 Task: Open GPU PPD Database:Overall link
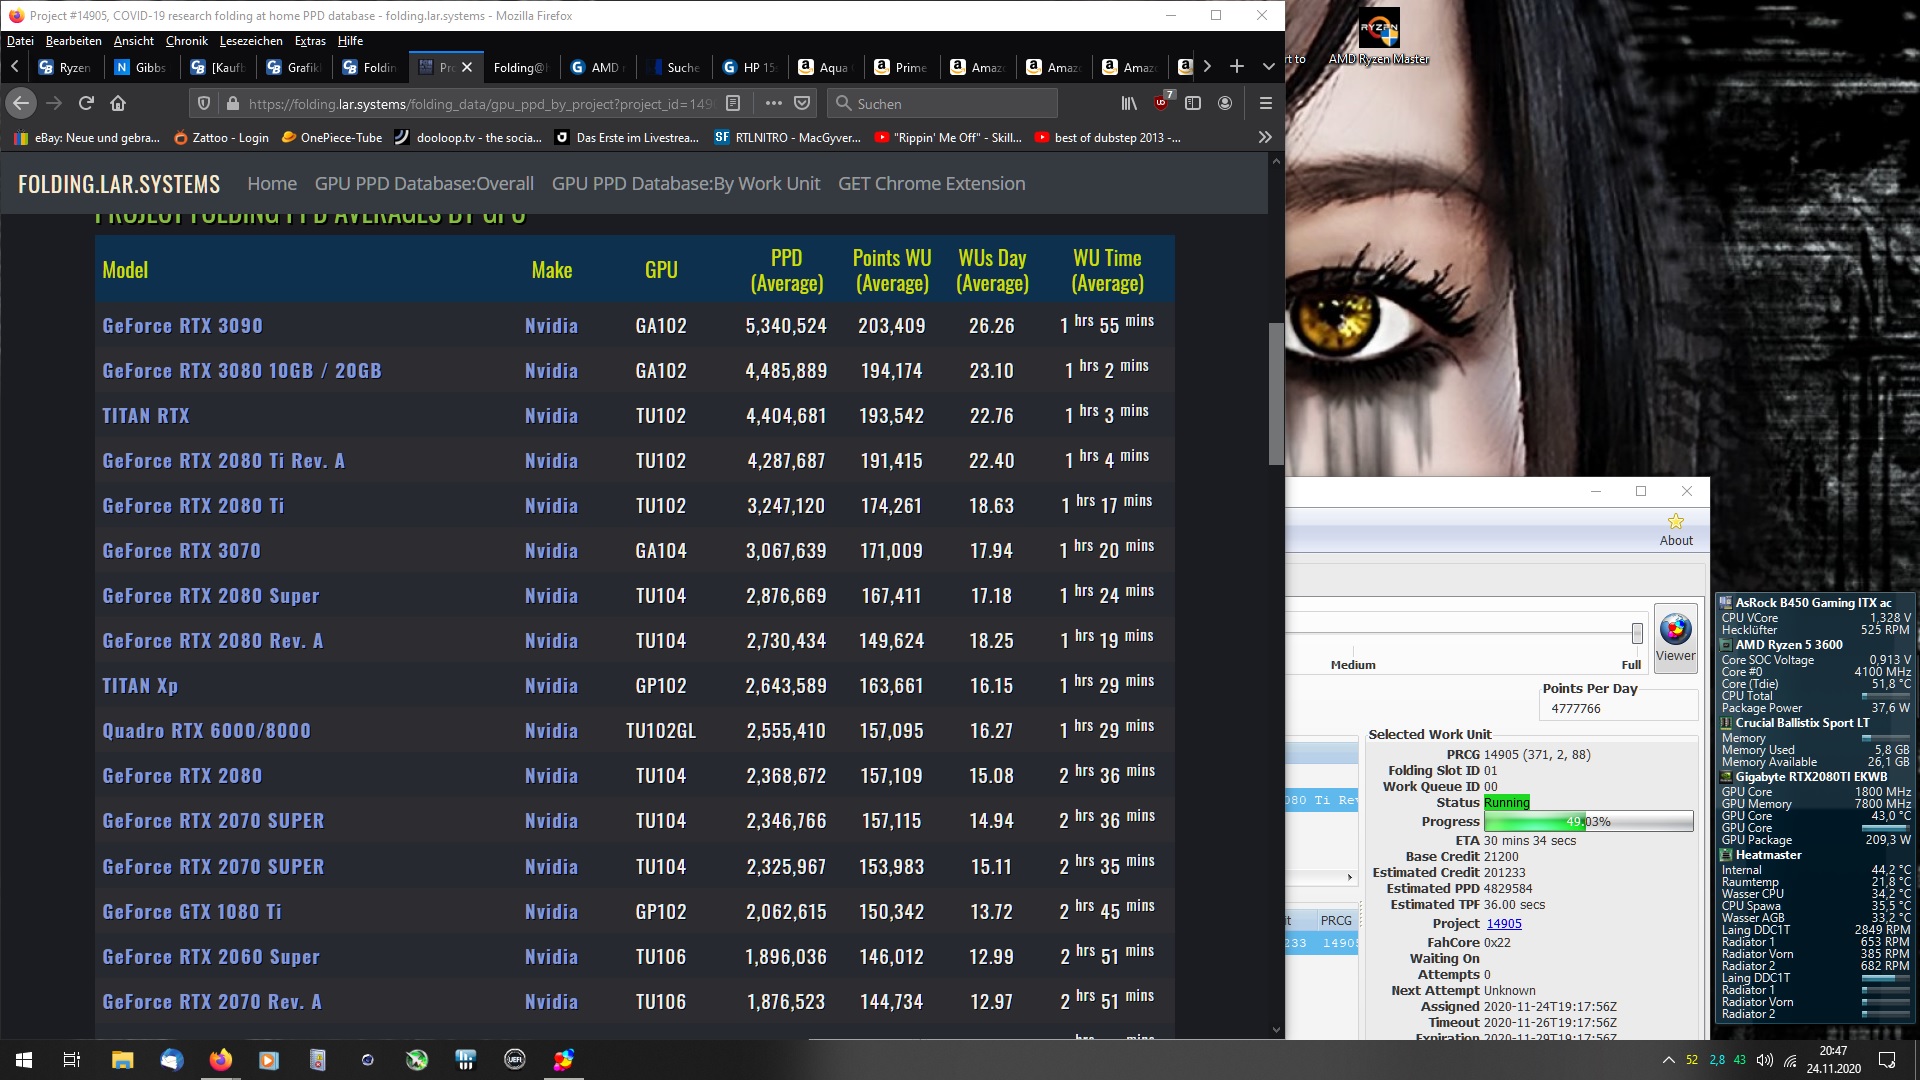(424, 184)
